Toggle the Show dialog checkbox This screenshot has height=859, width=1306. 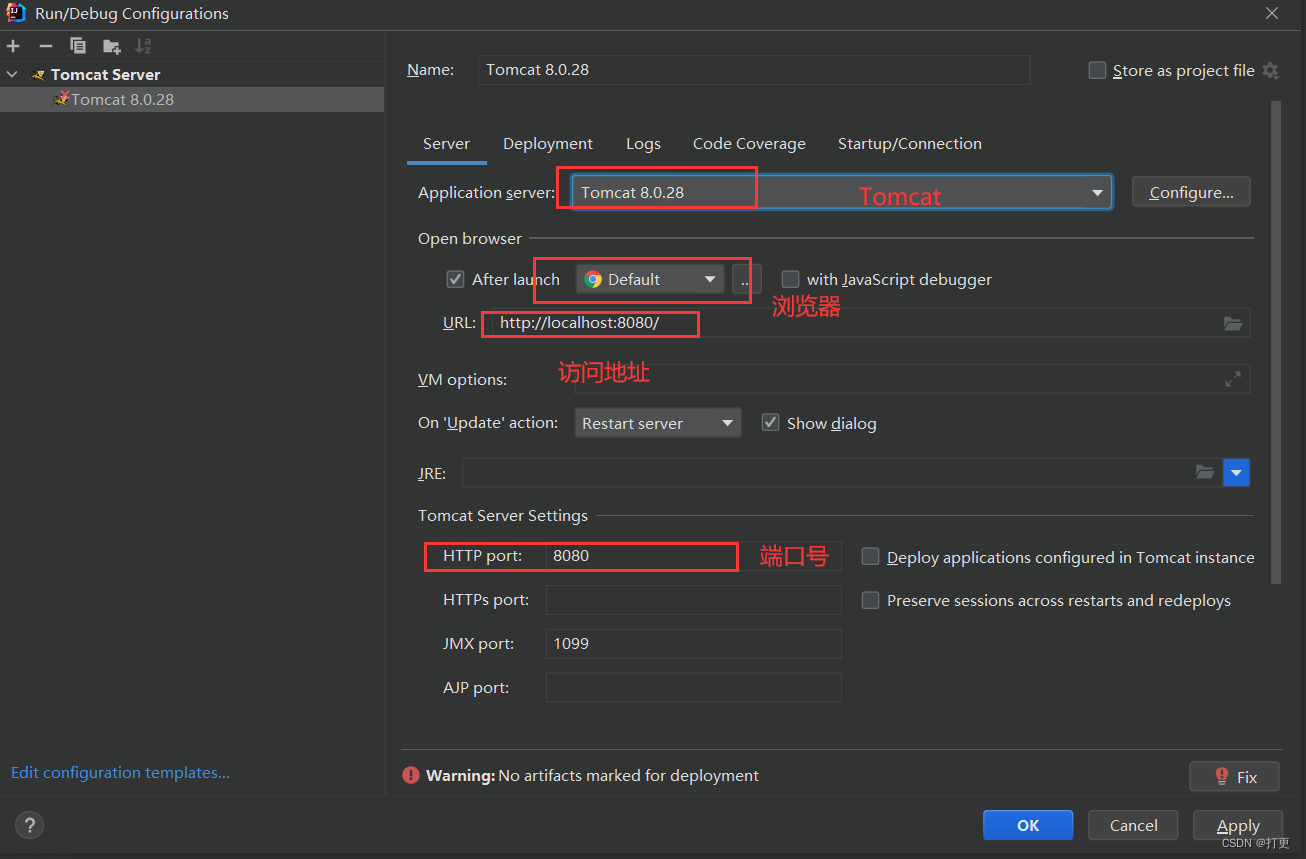770,423
